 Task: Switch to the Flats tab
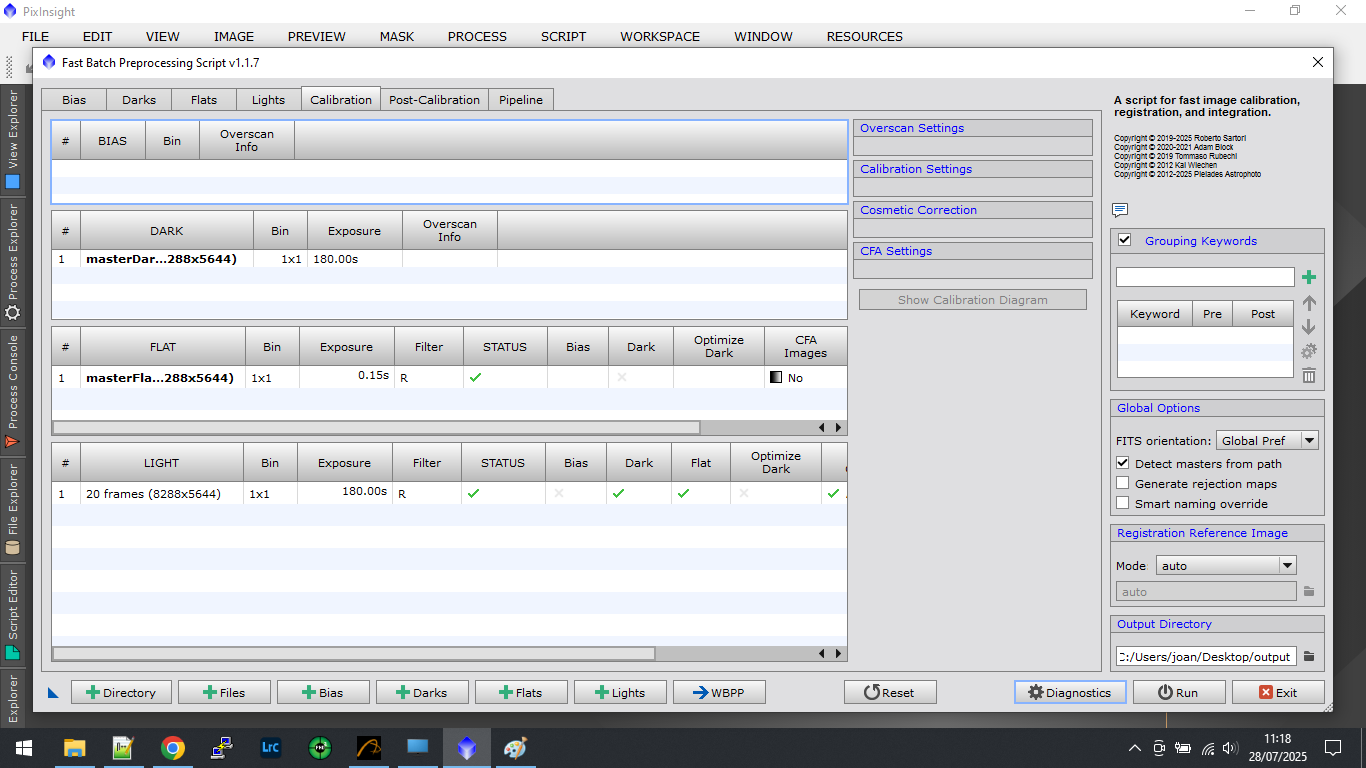[204, 100]
